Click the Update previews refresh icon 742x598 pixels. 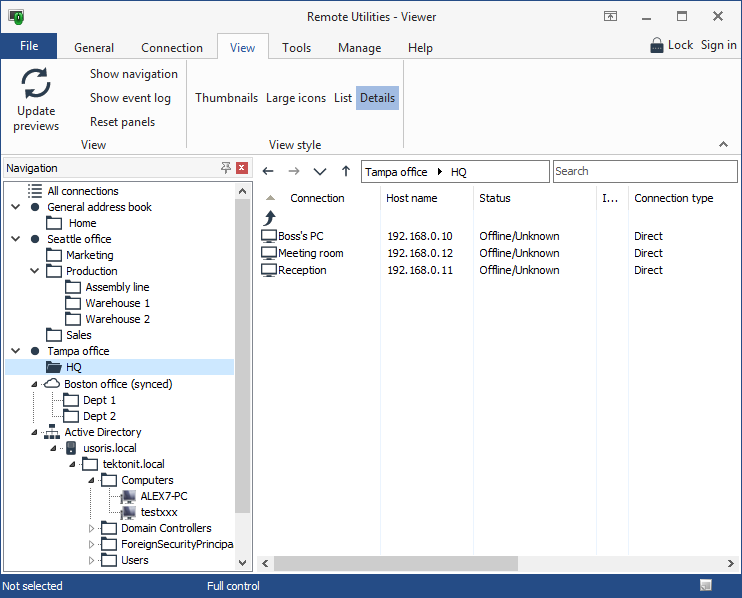[36, 83]
